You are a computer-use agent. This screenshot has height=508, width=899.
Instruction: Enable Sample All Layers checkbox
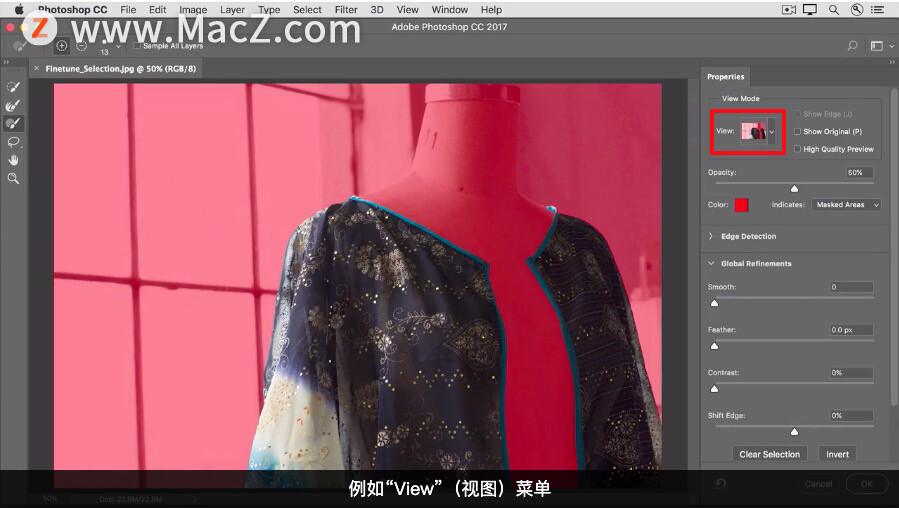[137, 45]
